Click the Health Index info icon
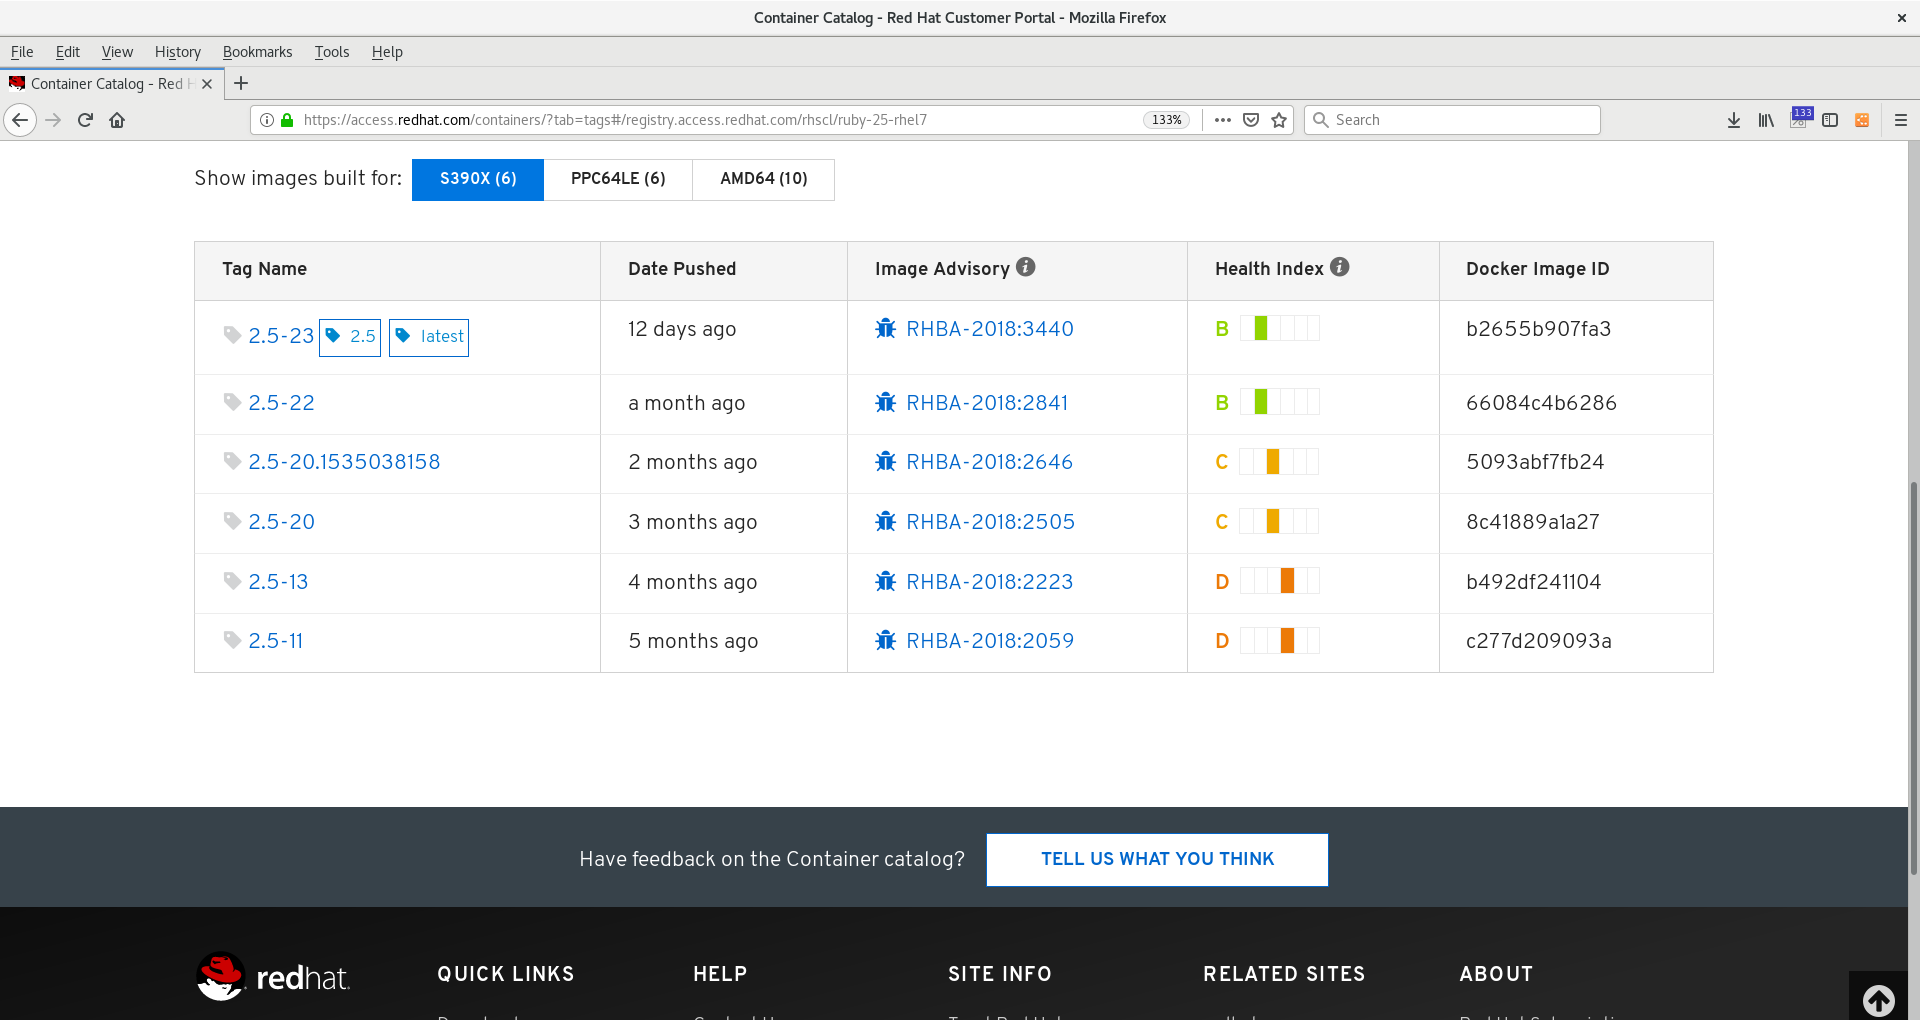 pos(1340,267)
